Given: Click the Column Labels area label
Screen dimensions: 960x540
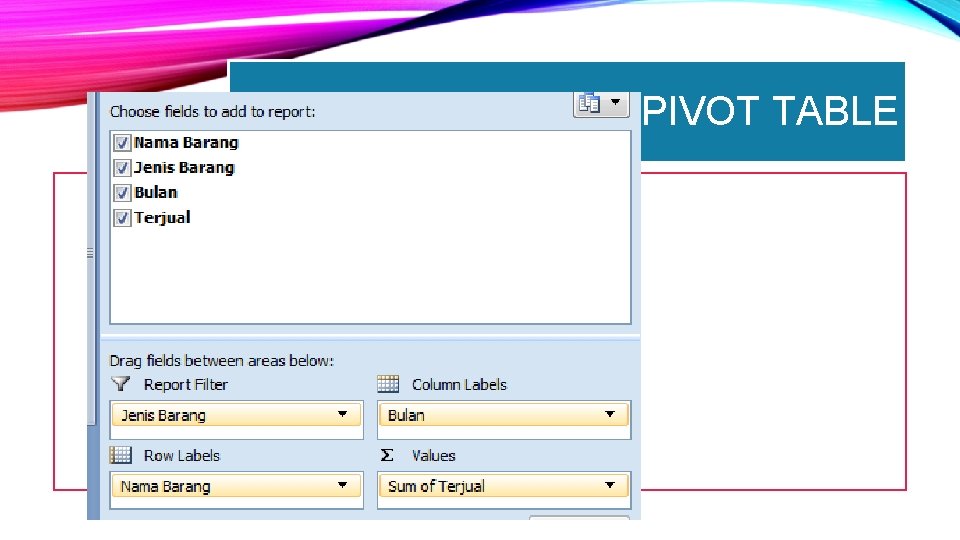Looking at the screenshot, I should tap(459, 384).
